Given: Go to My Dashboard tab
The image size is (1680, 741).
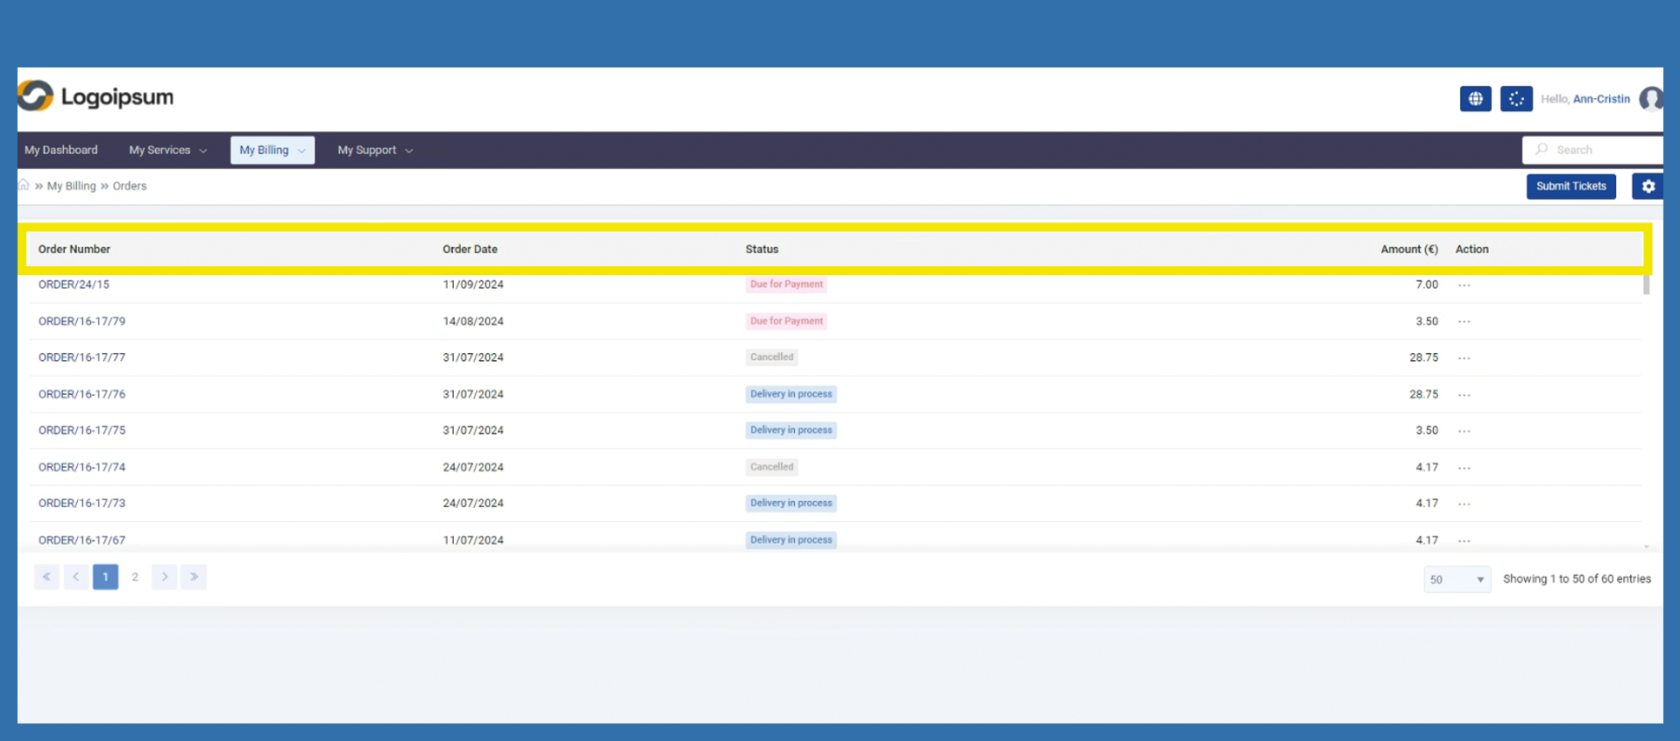Looking at the screenshot, I should [x=61, y=150].
